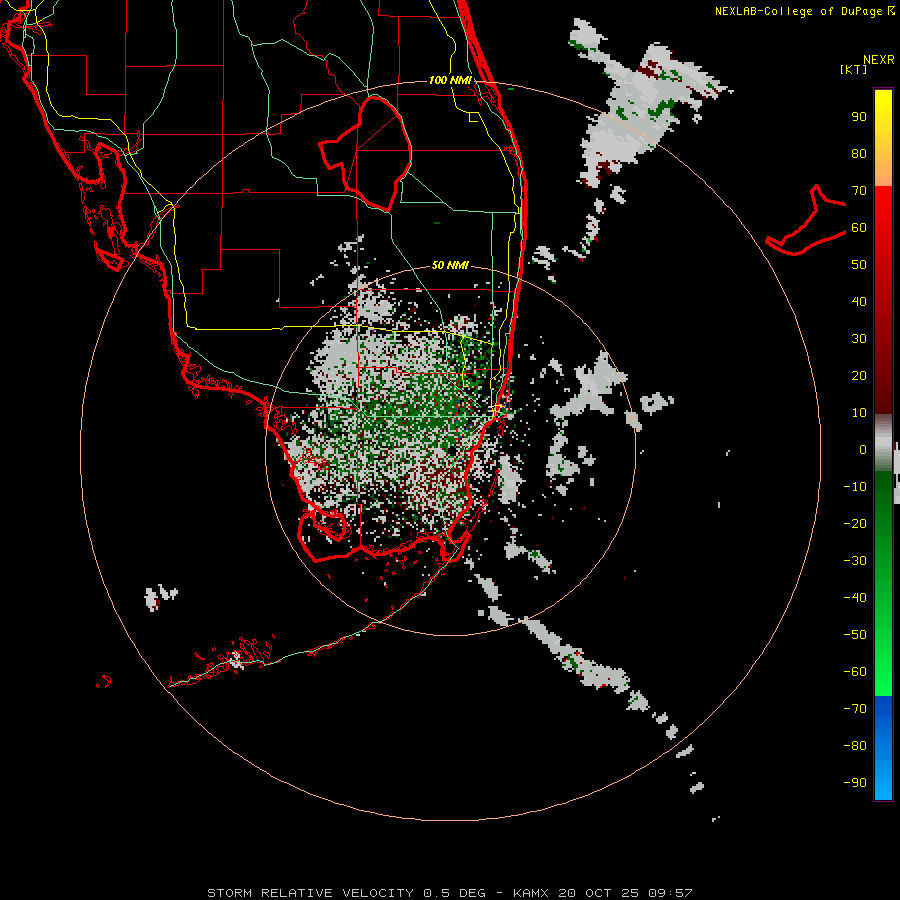Screen dimensions: 900x900
Task: Click the STORM RELATIVE VELOCITY caption text
Action: (310, 893)
